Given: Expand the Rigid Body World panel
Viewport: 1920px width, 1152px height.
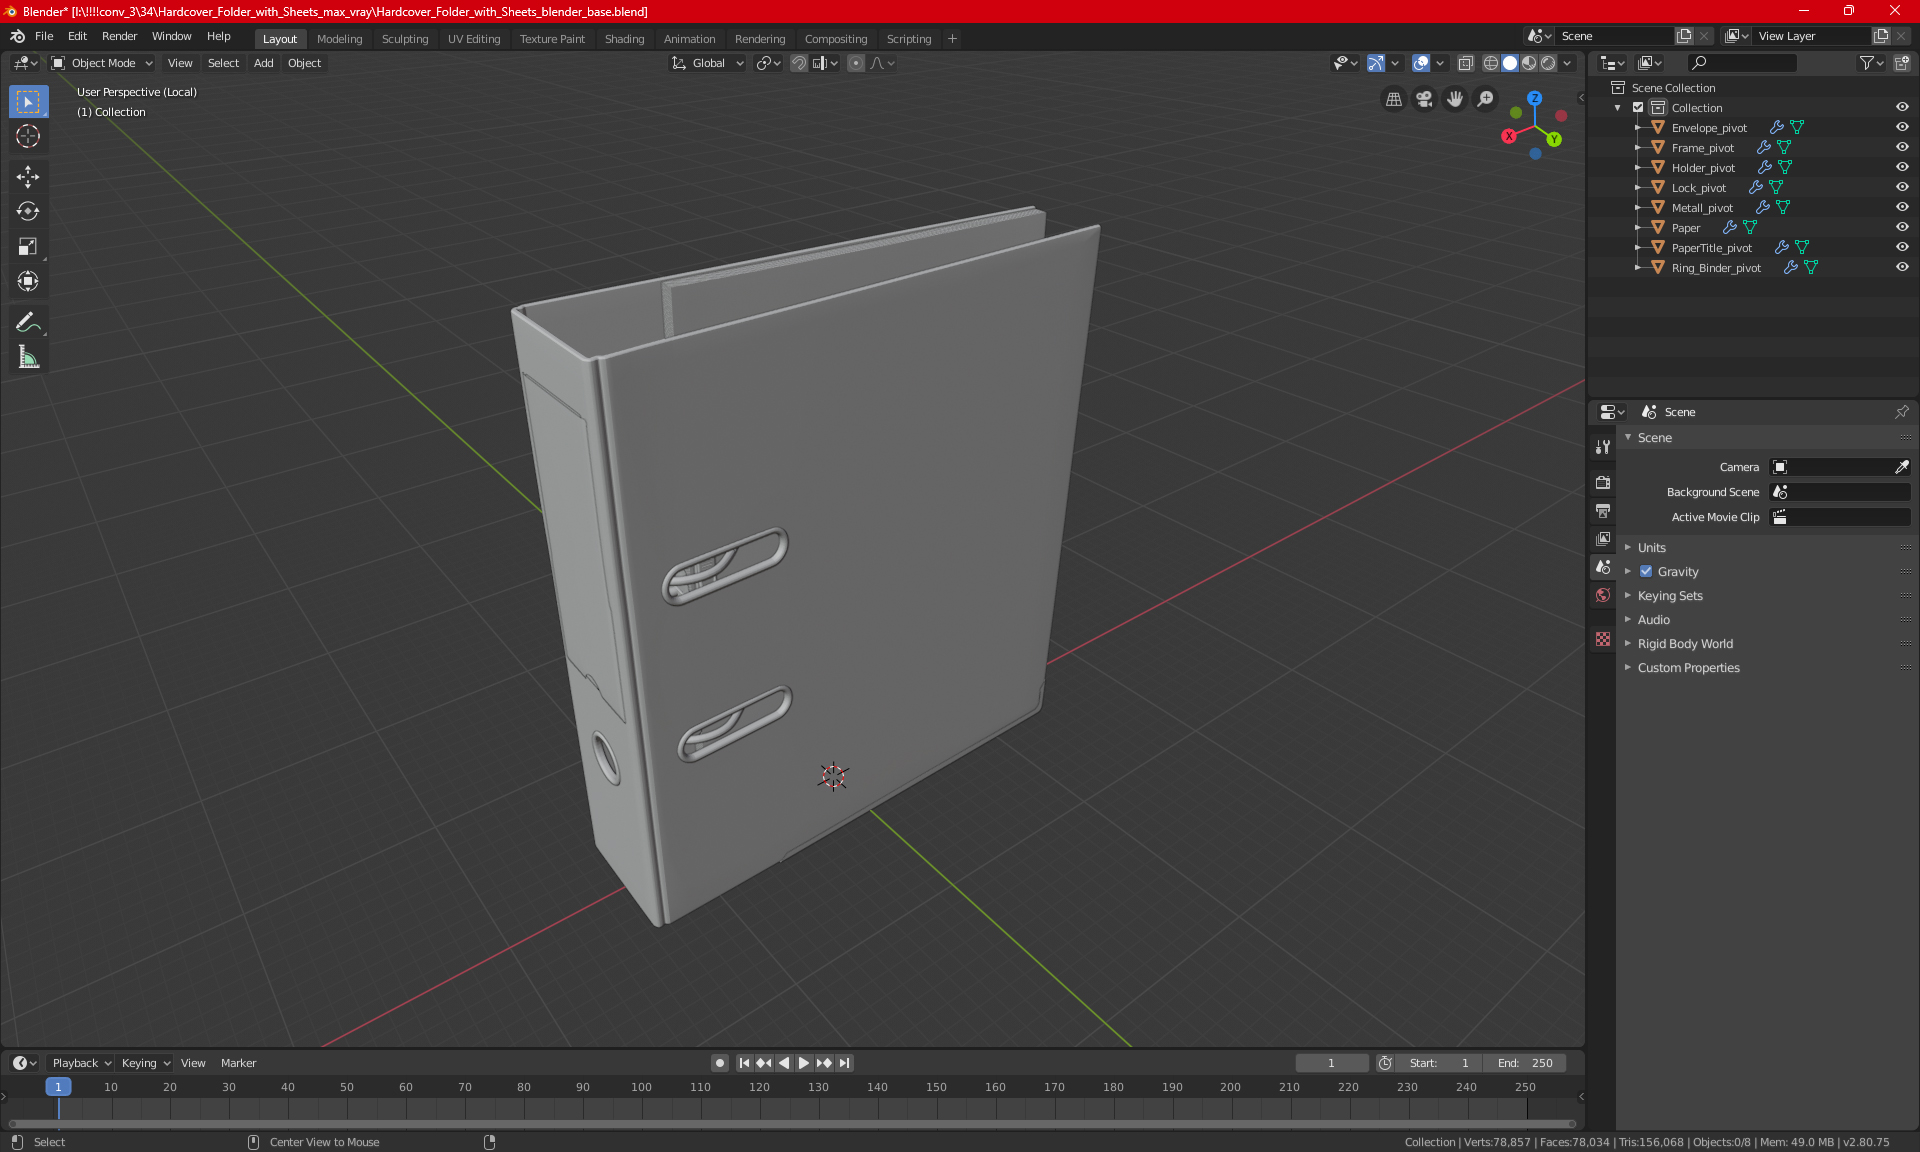Looking at the screenshot, I should point(1685,644).
